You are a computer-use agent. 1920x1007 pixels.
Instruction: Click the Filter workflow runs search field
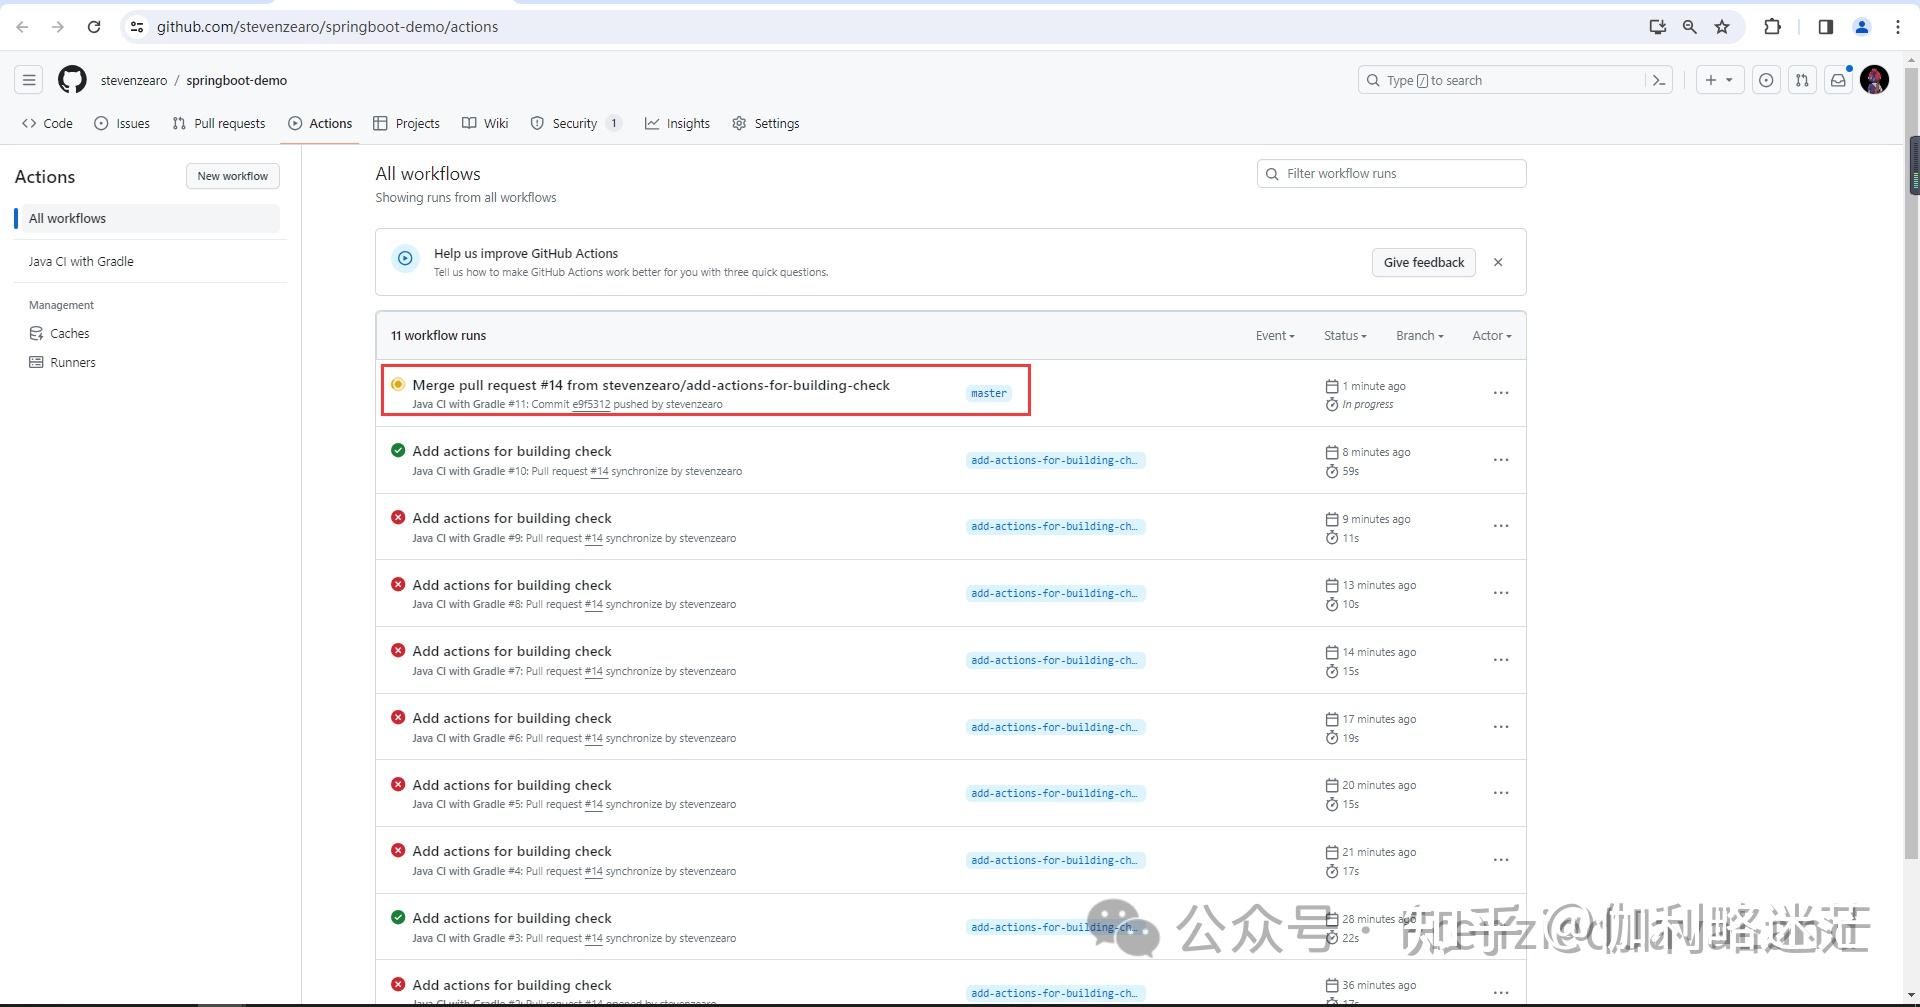click(1391, 173)
